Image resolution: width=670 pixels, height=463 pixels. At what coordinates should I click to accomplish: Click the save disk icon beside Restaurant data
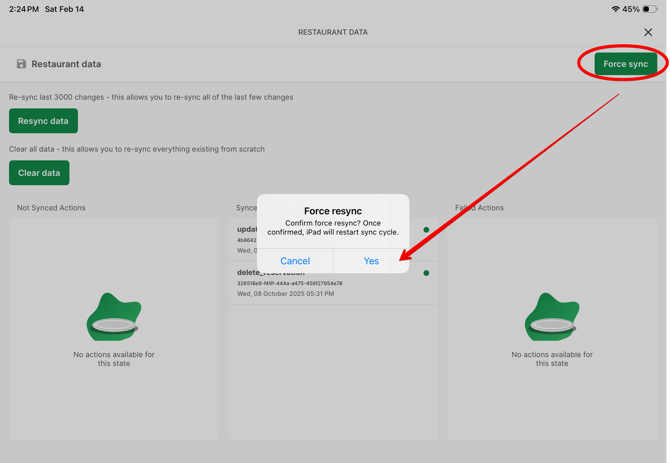pos(21,64)
